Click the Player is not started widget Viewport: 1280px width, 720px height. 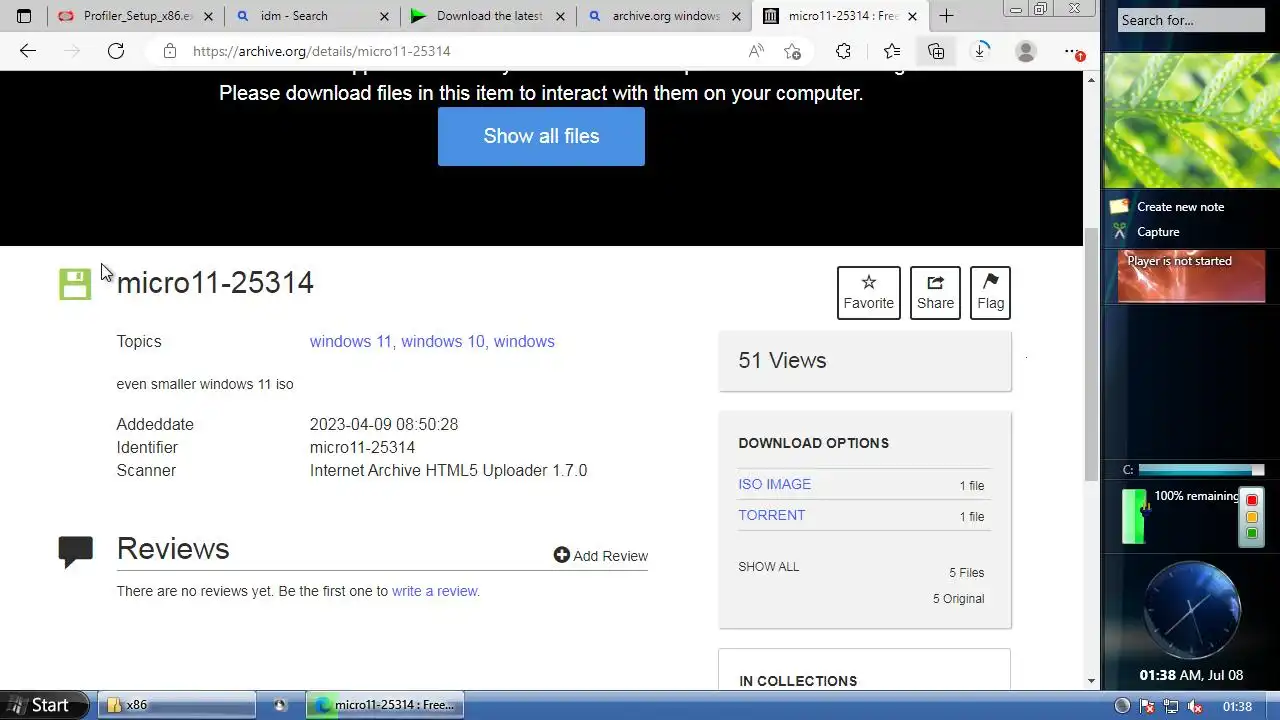pyautogui.click(x=1191, y=276)
